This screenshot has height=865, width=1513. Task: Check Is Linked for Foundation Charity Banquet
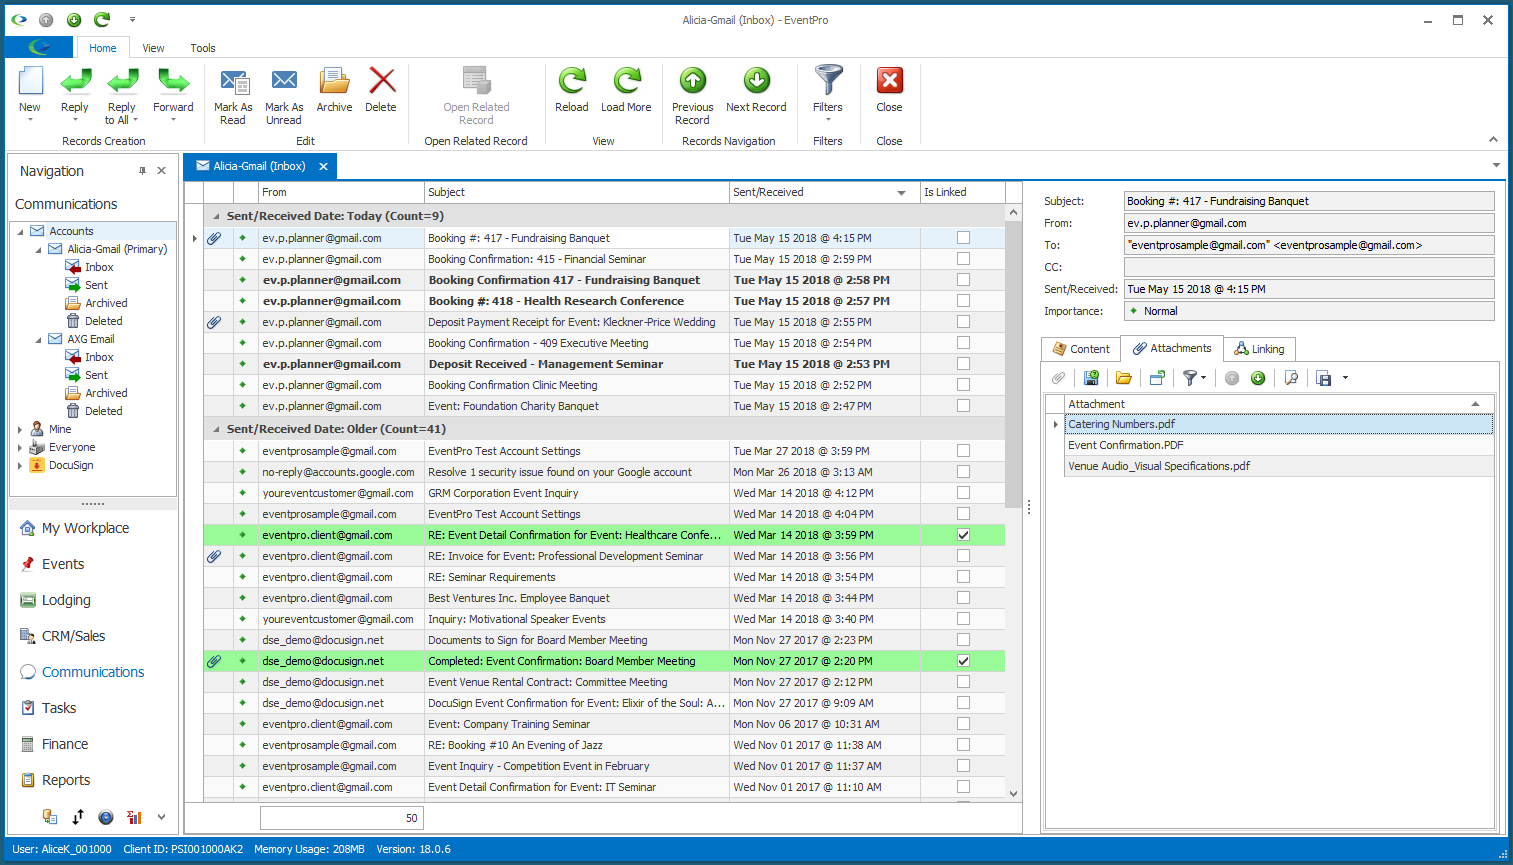963,406
